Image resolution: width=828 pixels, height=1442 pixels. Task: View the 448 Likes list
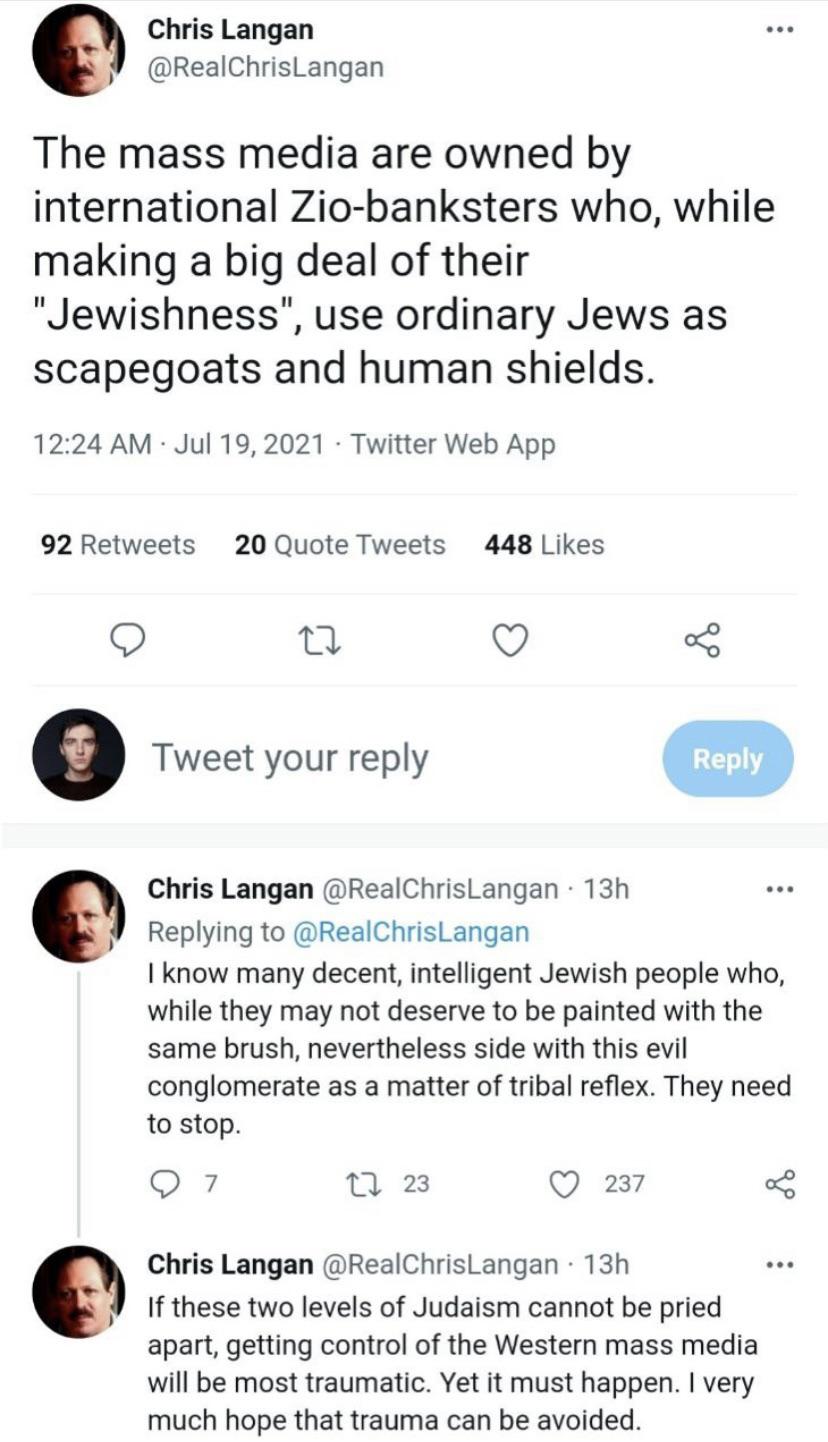pyautogui.click(x=544, y=545)
